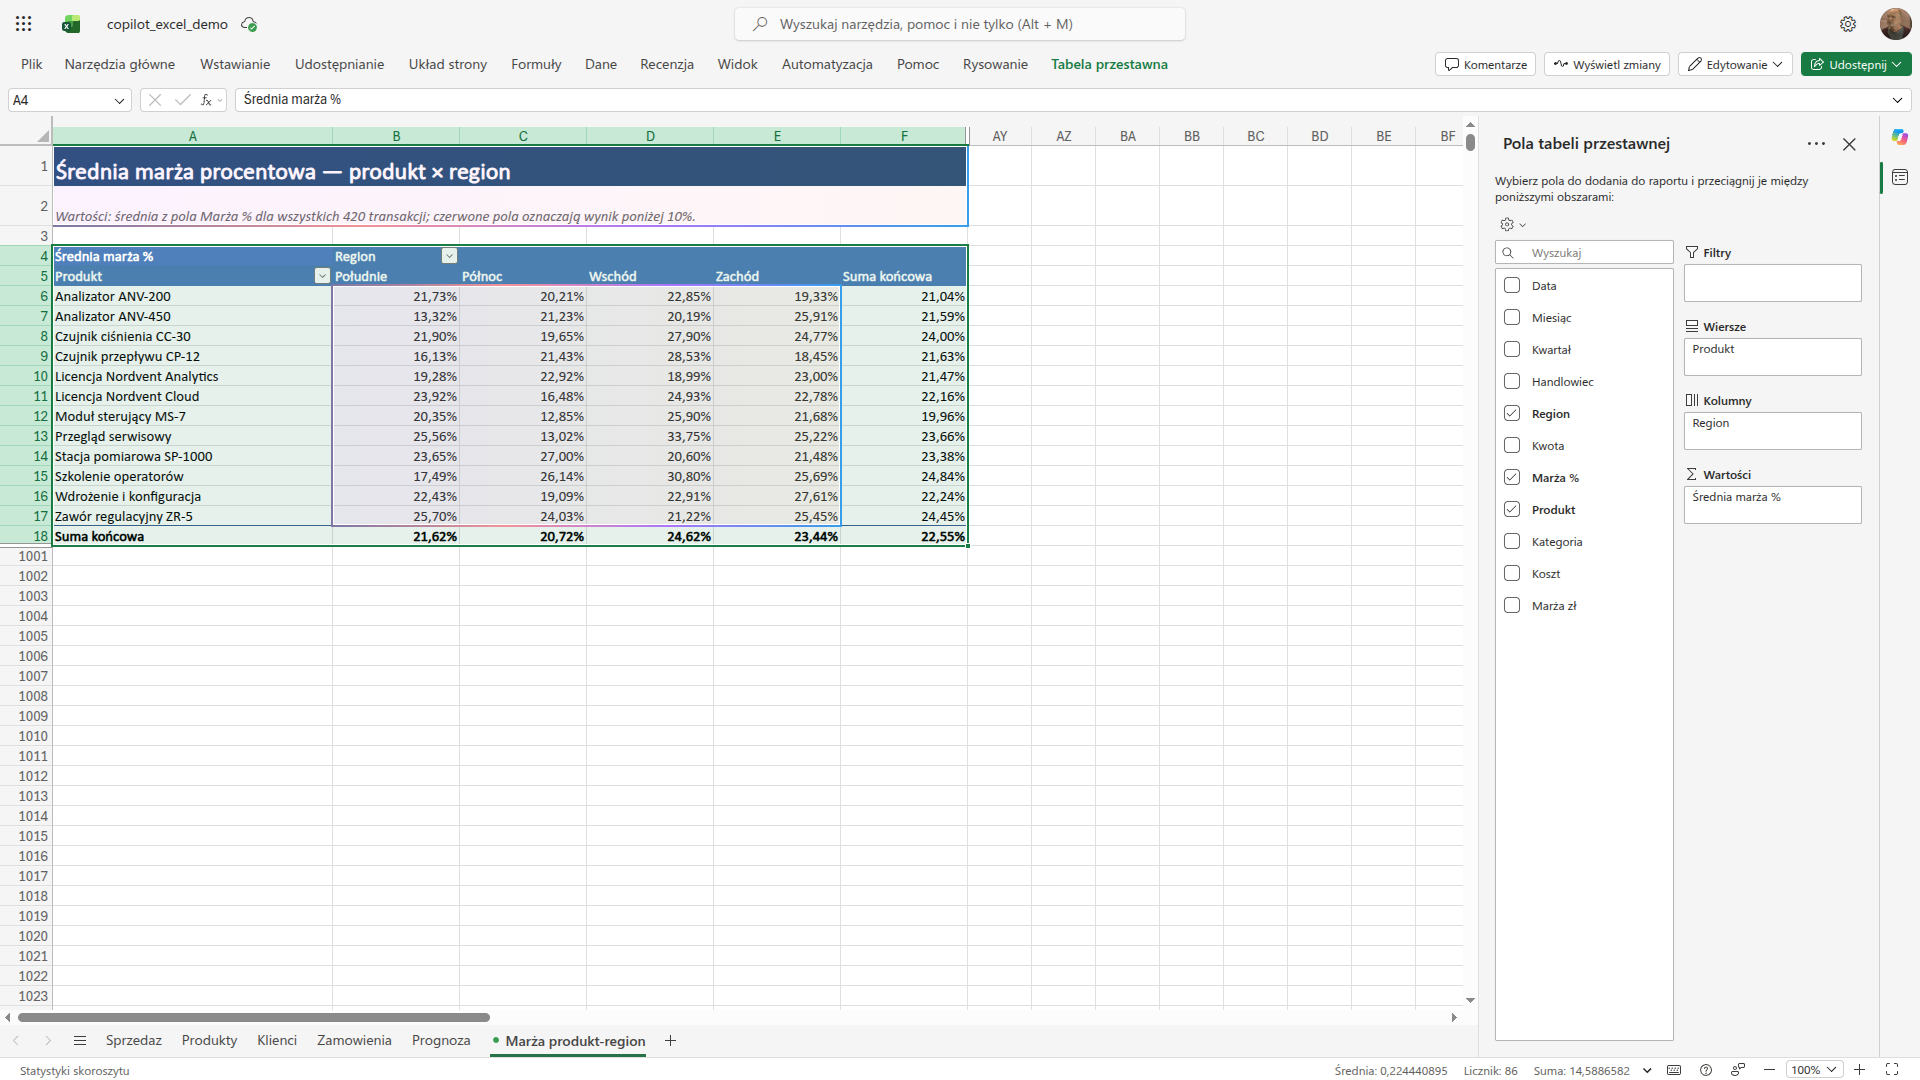This screenshot has width=1920, height=1080.
Task: Click the formula bar input
Action: pyautogui.click(x=1062, y=100)
